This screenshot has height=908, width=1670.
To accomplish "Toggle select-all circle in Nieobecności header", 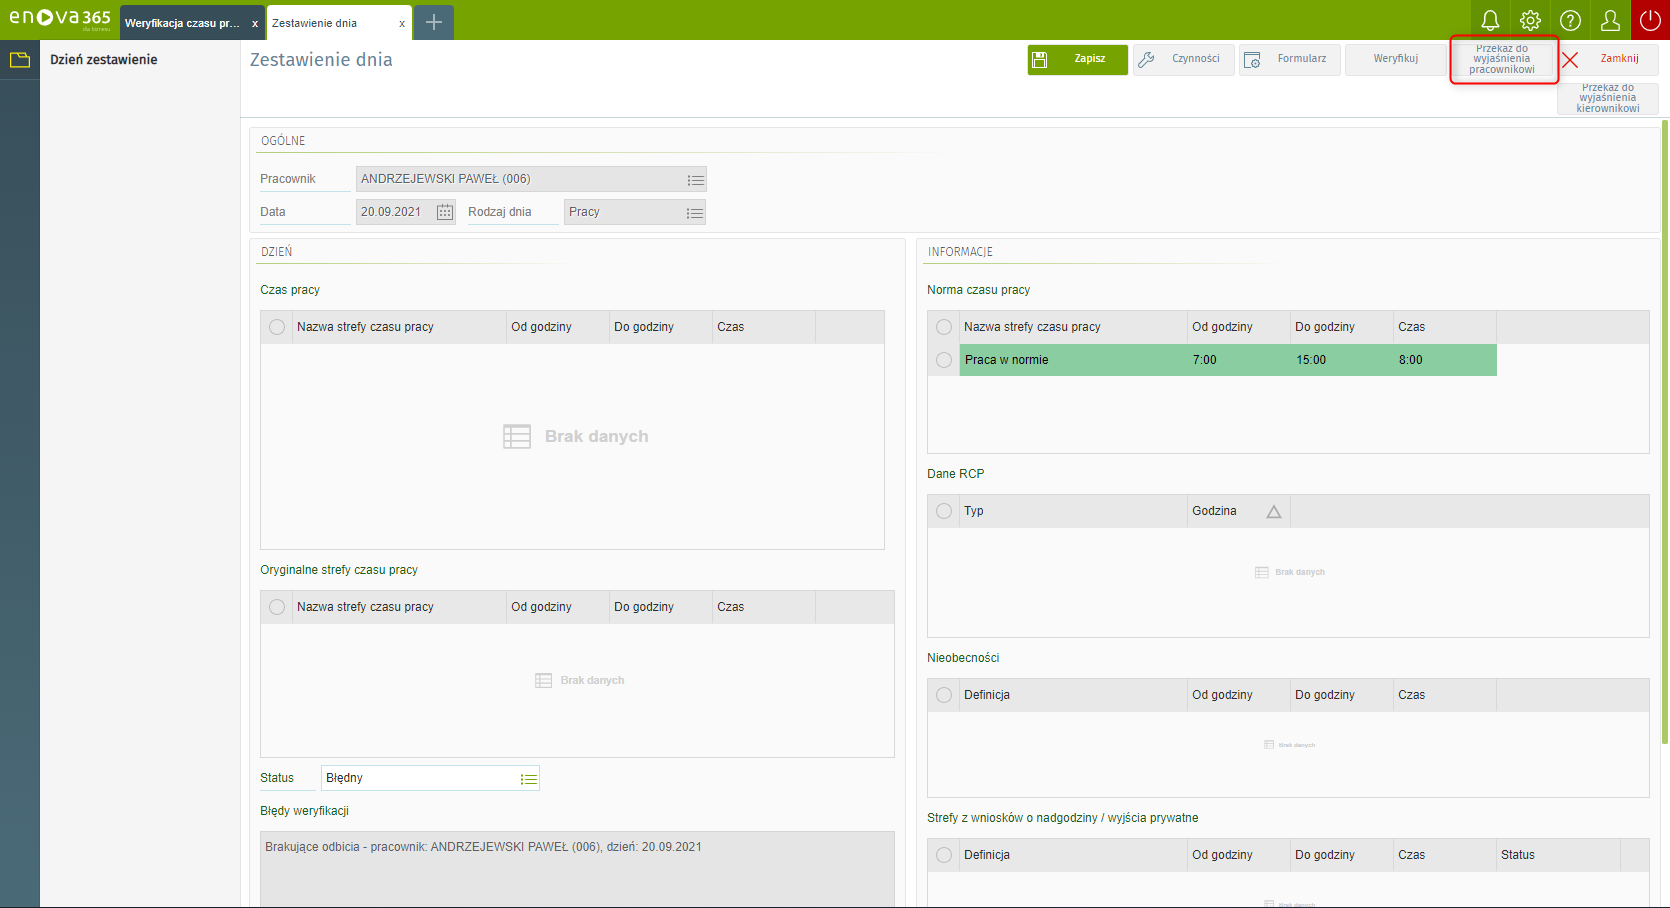I will click(944, 695).
